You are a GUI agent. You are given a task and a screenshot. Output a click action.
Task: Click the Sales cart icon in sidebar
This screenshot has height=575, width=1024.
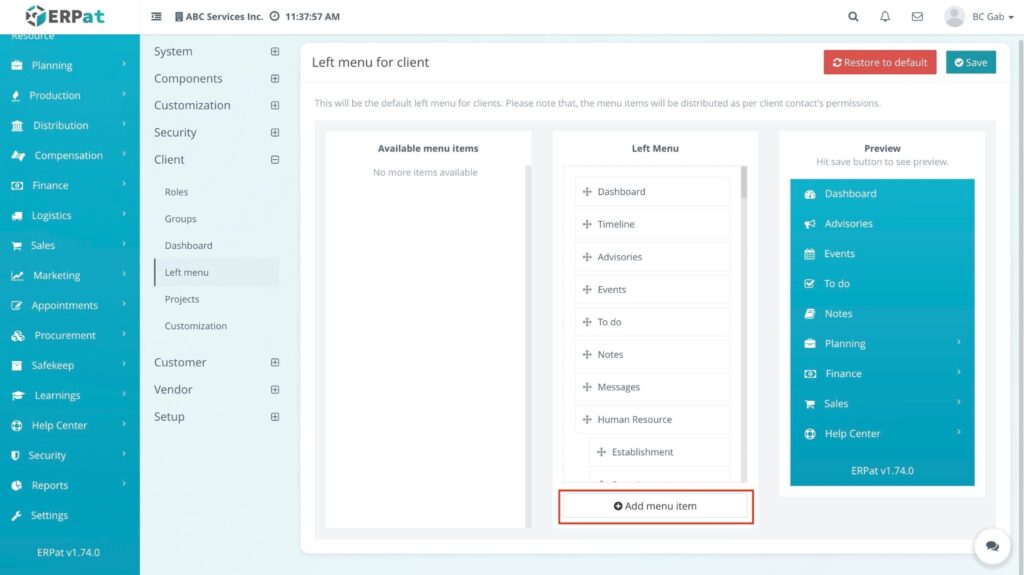point(16,246)
